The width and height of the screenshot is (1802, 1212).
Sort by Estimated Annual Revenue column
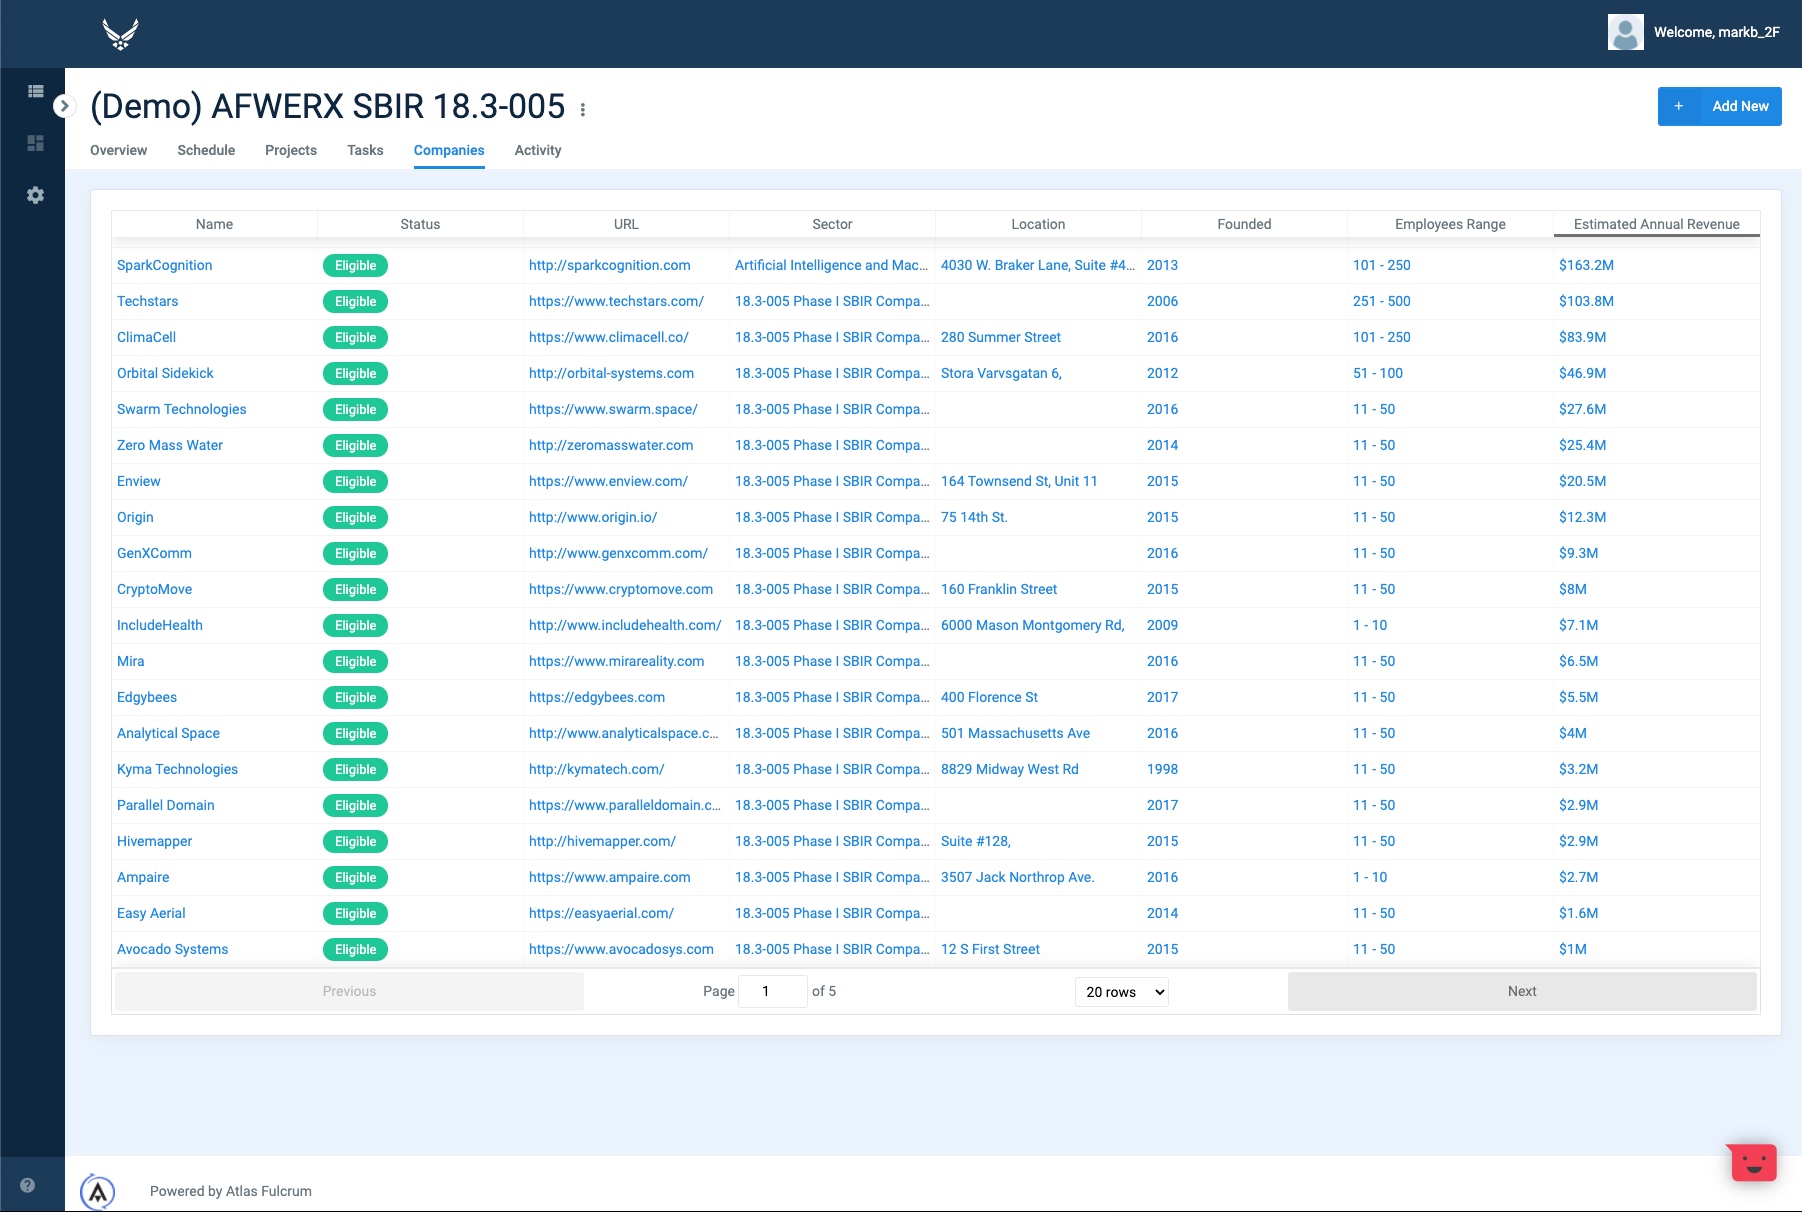[1656, 224]
